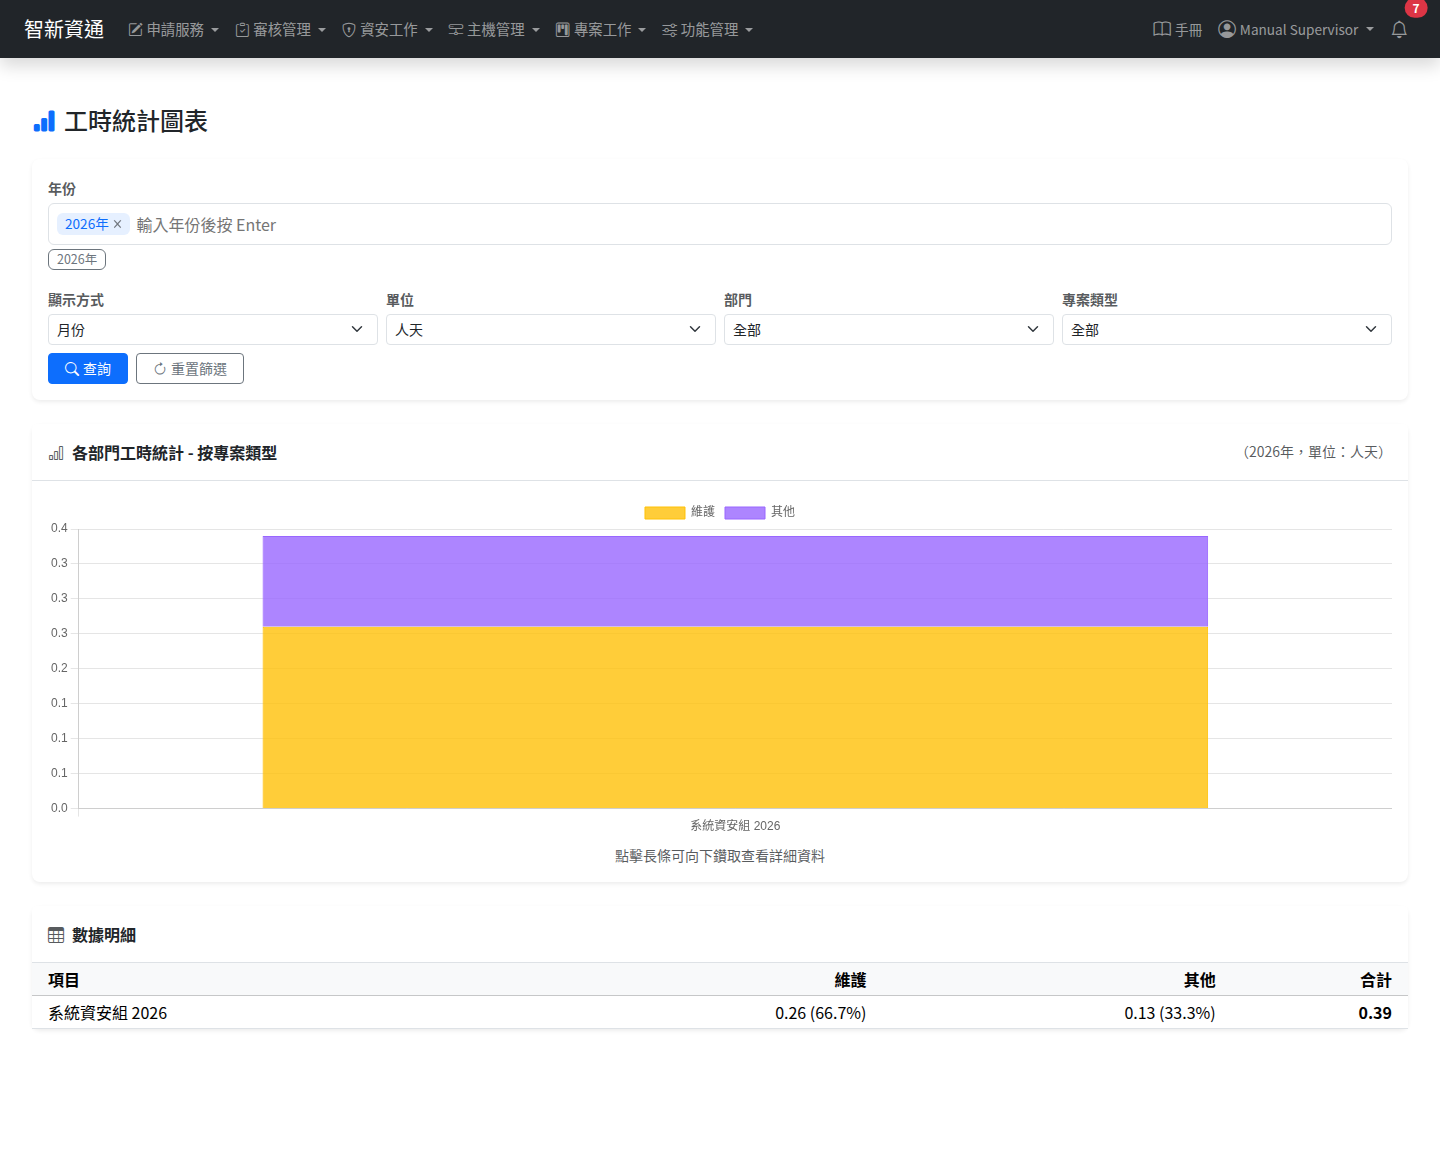
Task: Click the 專案工作 kanban icon
Action: click(x=563, y=30)
